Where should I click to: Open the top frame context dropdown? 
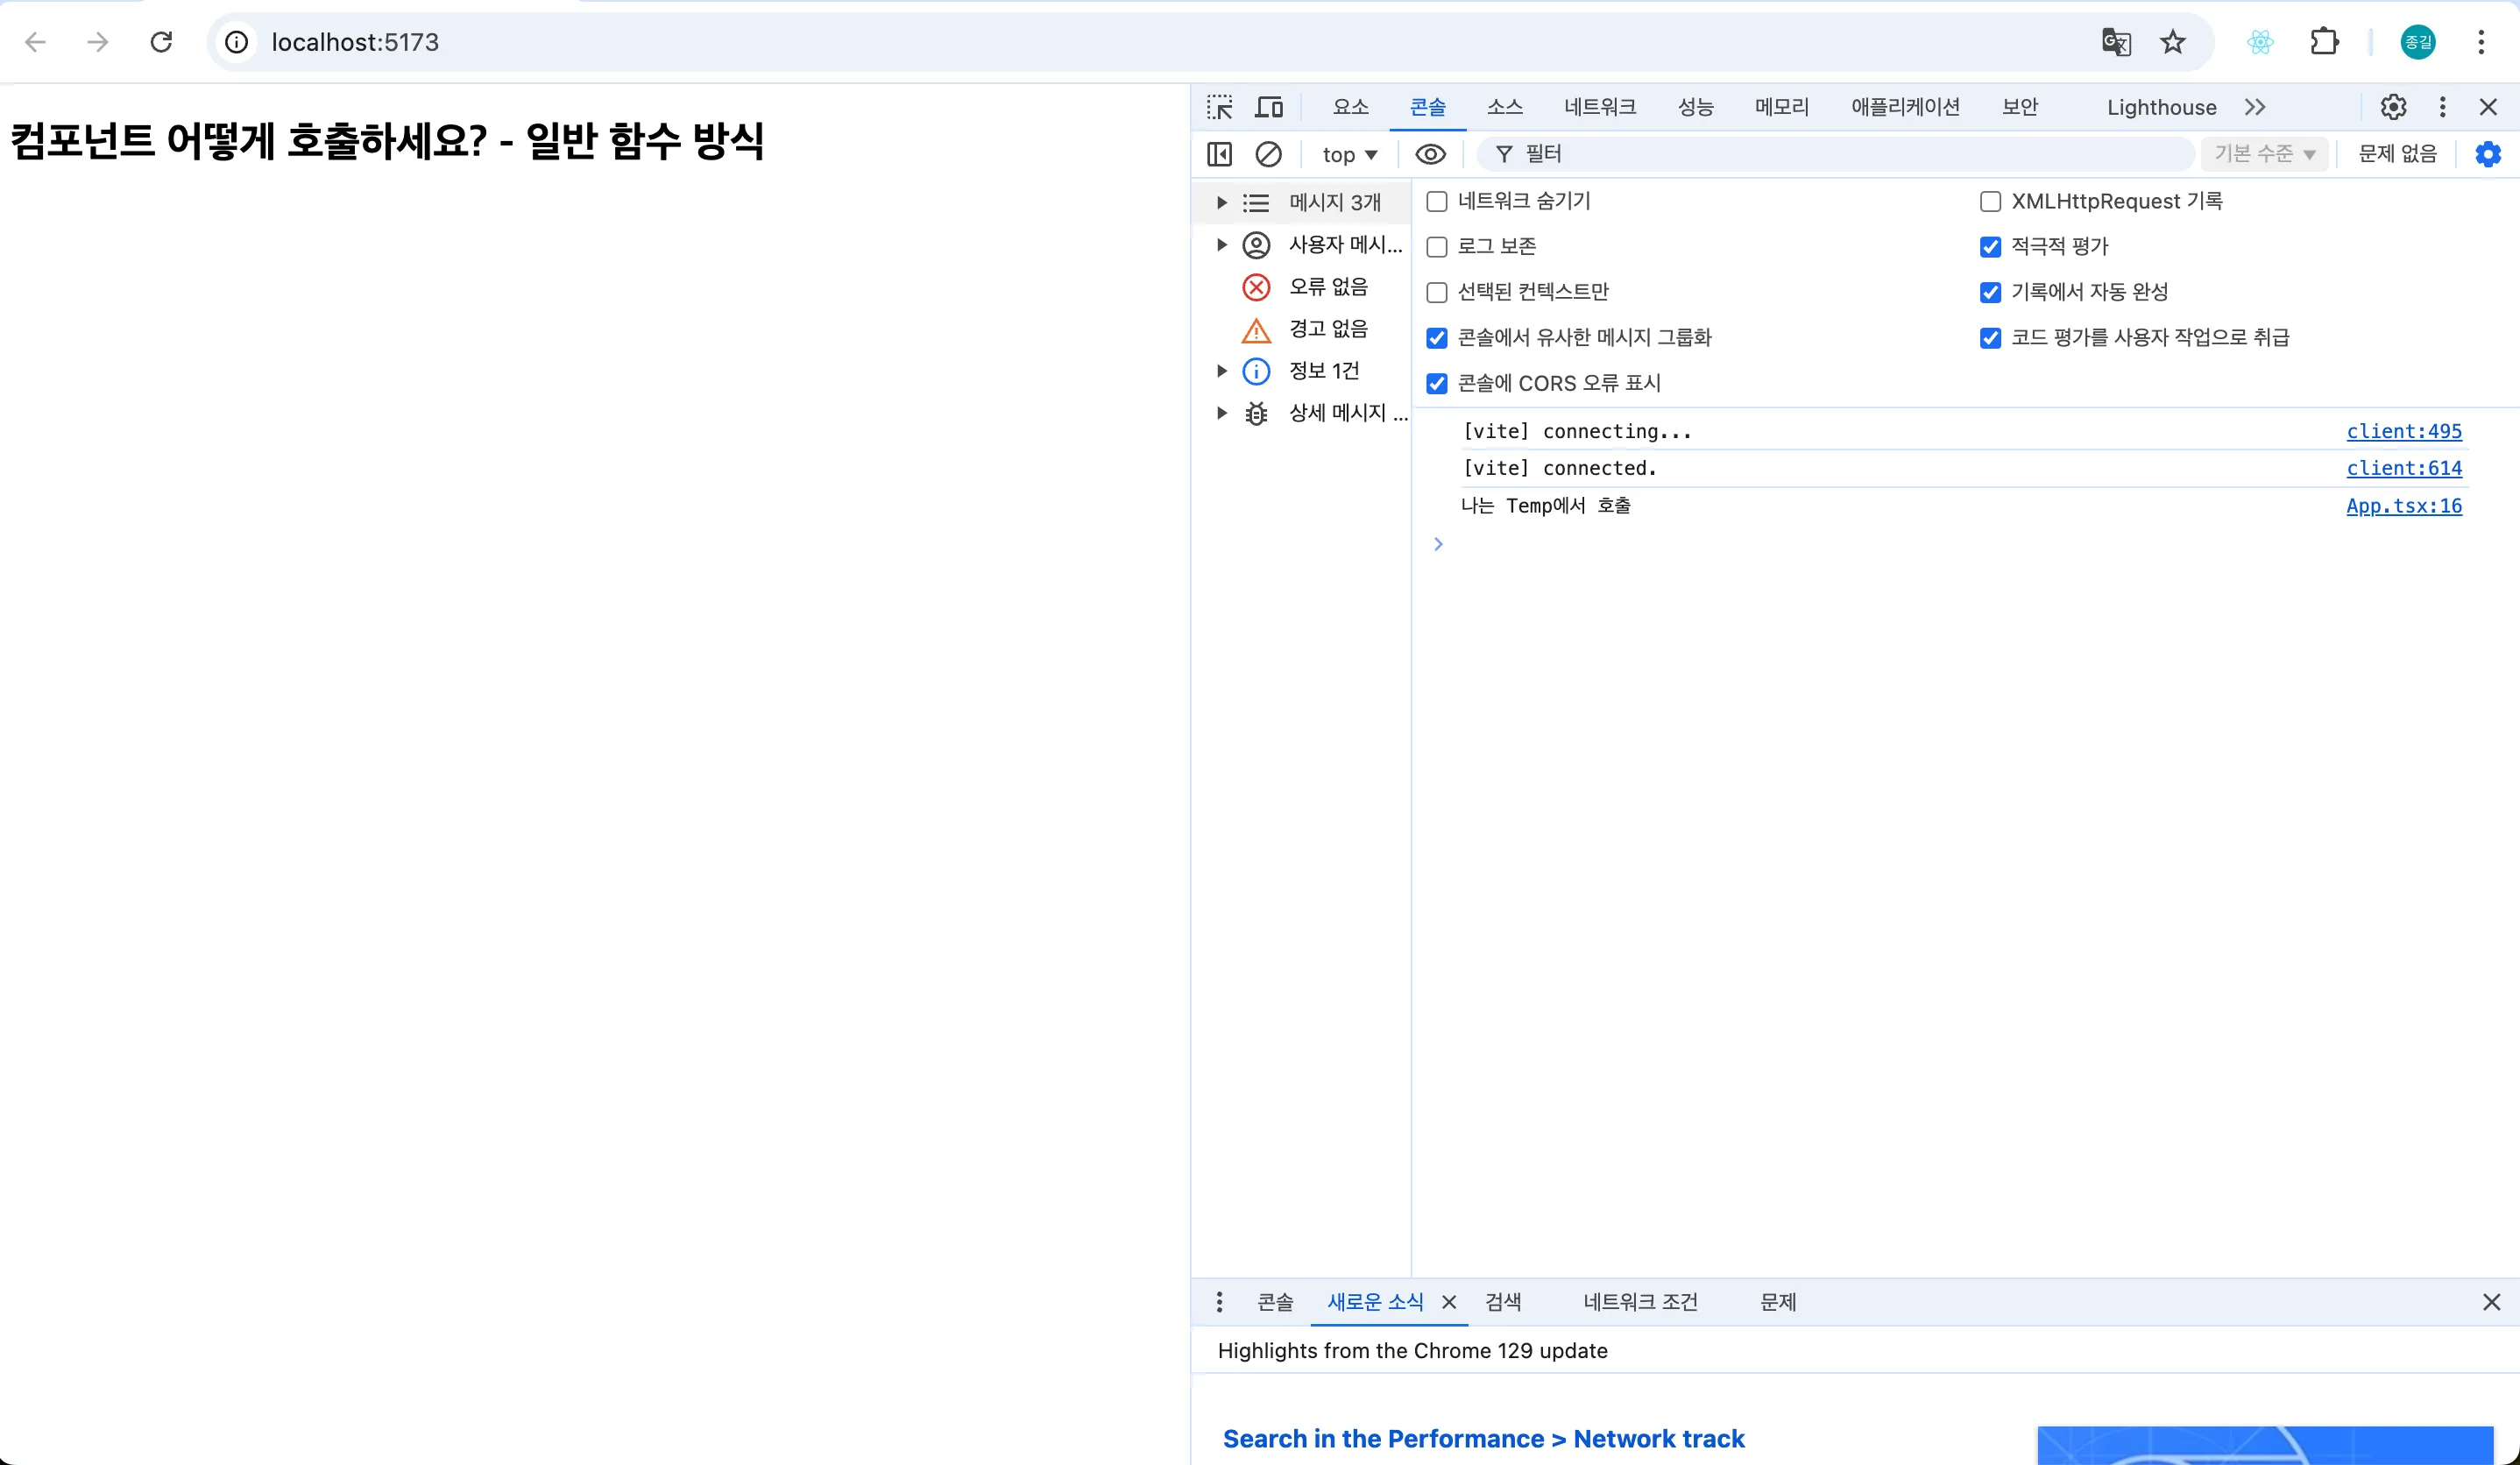click(x=1349, y=154)
